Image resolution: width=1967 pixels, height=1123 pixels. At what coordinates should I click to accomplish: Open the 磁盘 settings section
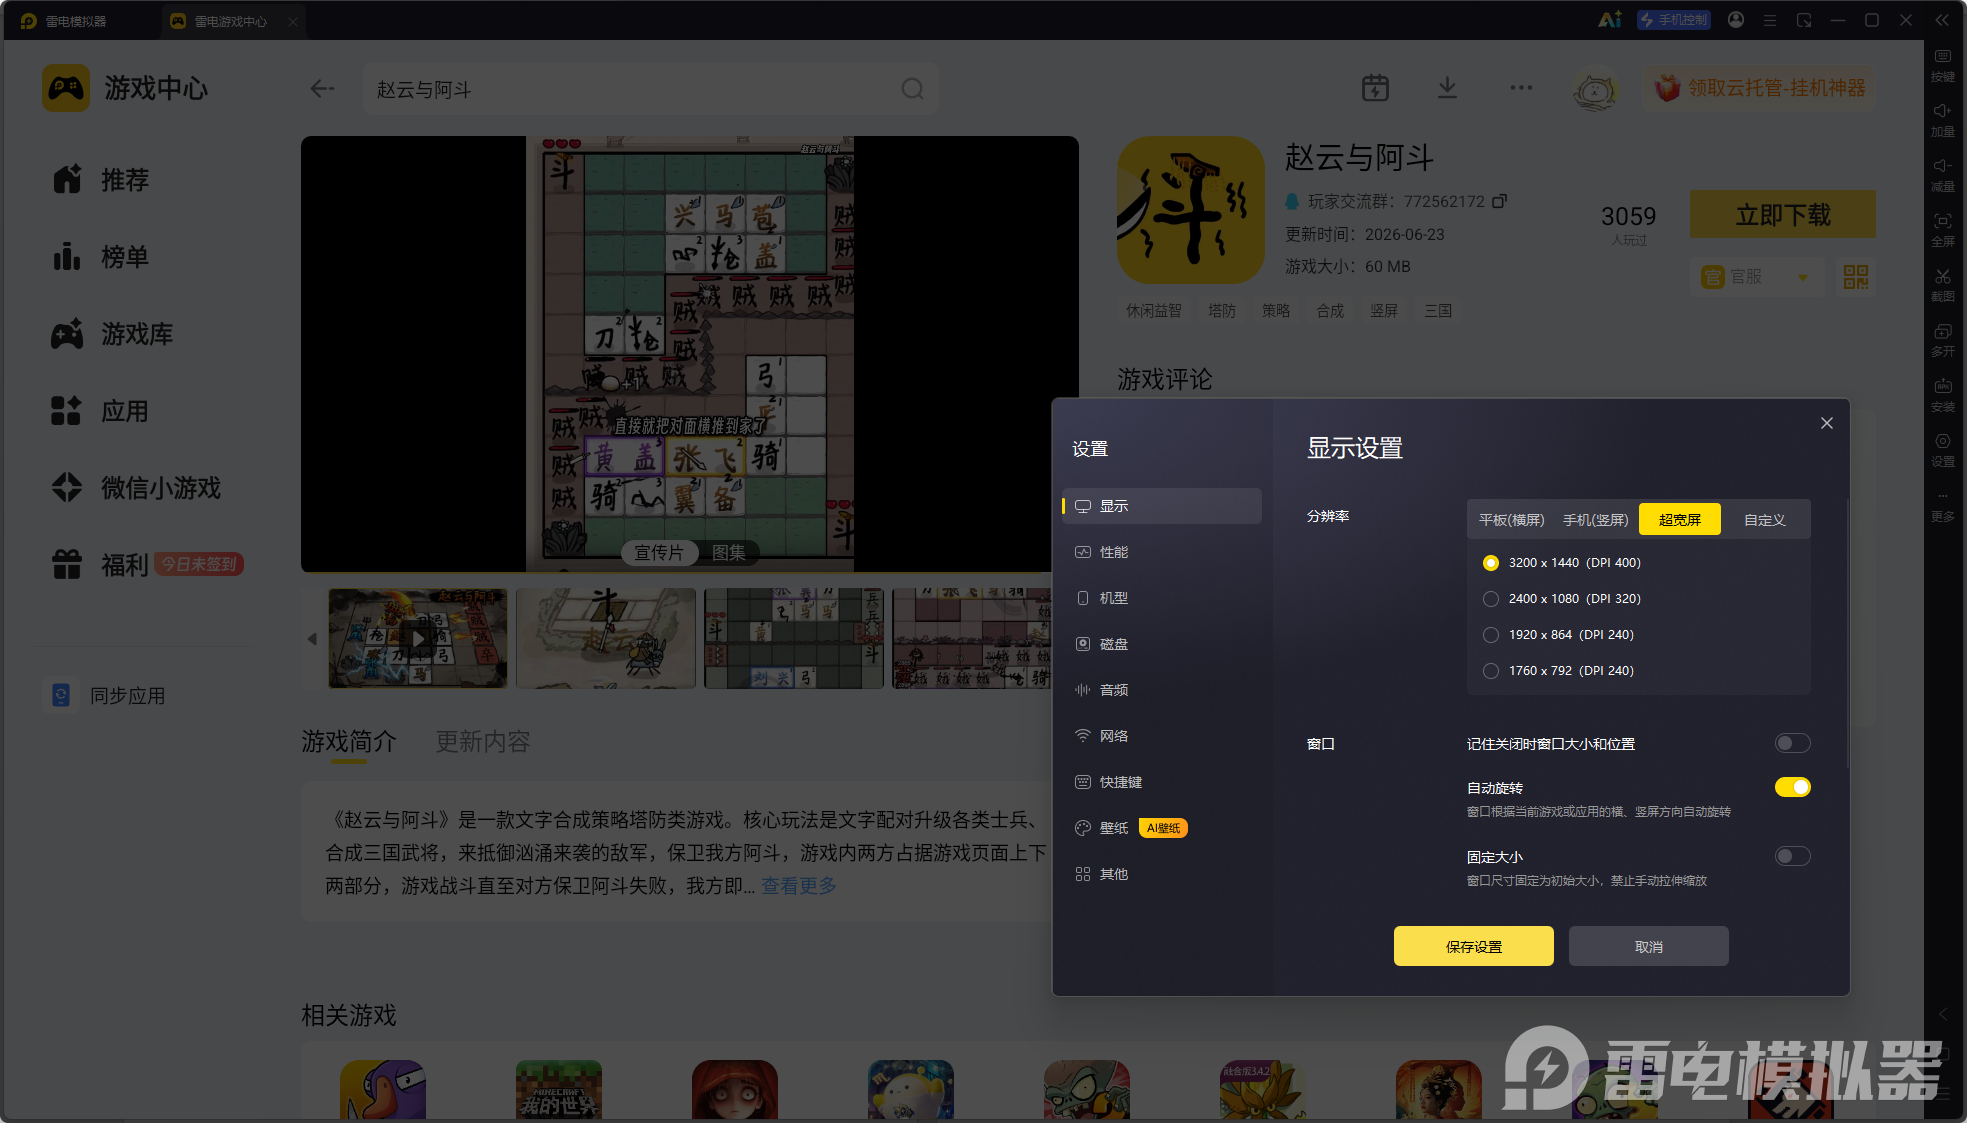click(1161, 644)
